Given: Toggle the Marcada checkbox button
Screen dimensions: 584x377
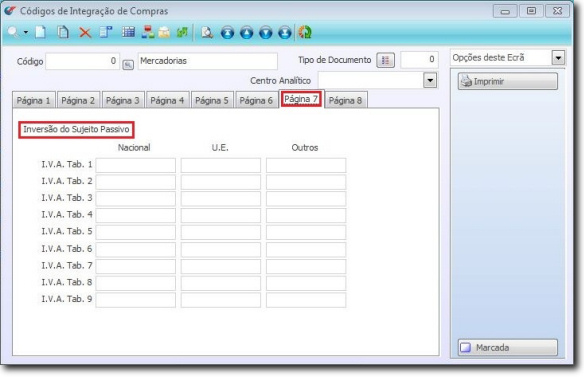Looking at the screenshot, I should tap(508, 348).
